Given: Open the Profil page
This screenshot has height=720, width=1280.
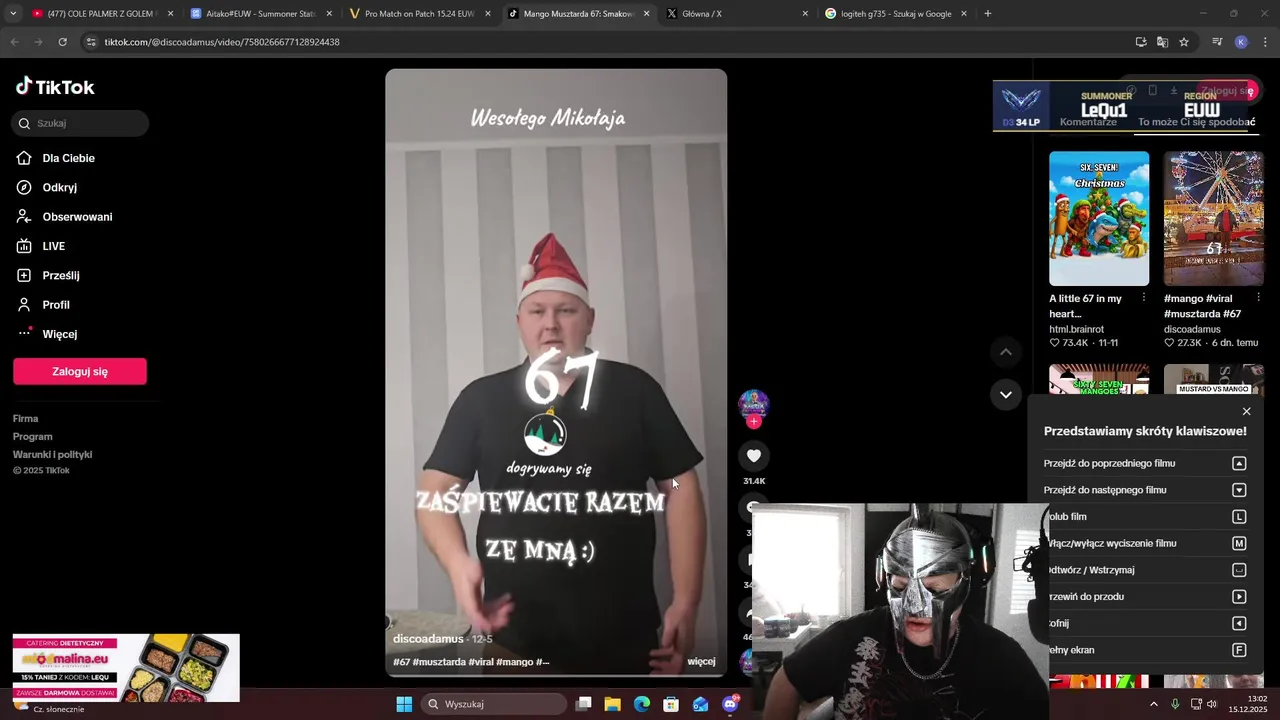Looking at the screenshot, I should click(x=55, y=305).
